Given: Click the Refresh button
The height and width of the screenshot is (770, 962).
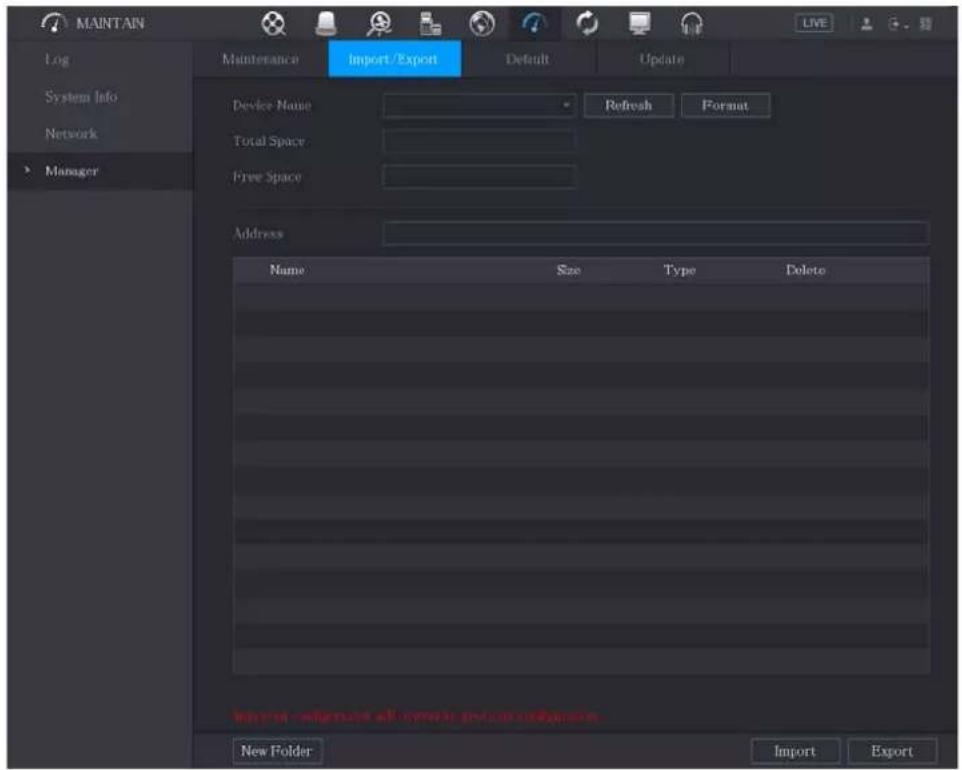Looking at the screenshot, I should tap(628, 106).
